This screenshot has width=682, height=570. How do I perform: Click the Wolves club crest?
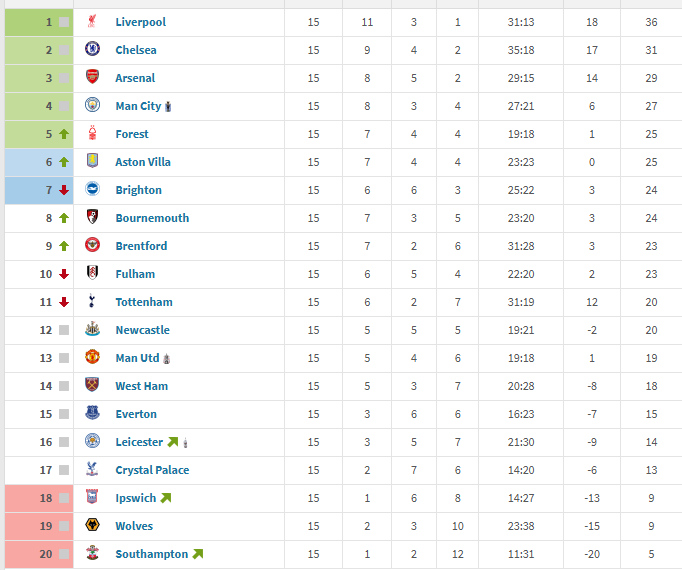[x=92, y=525]
